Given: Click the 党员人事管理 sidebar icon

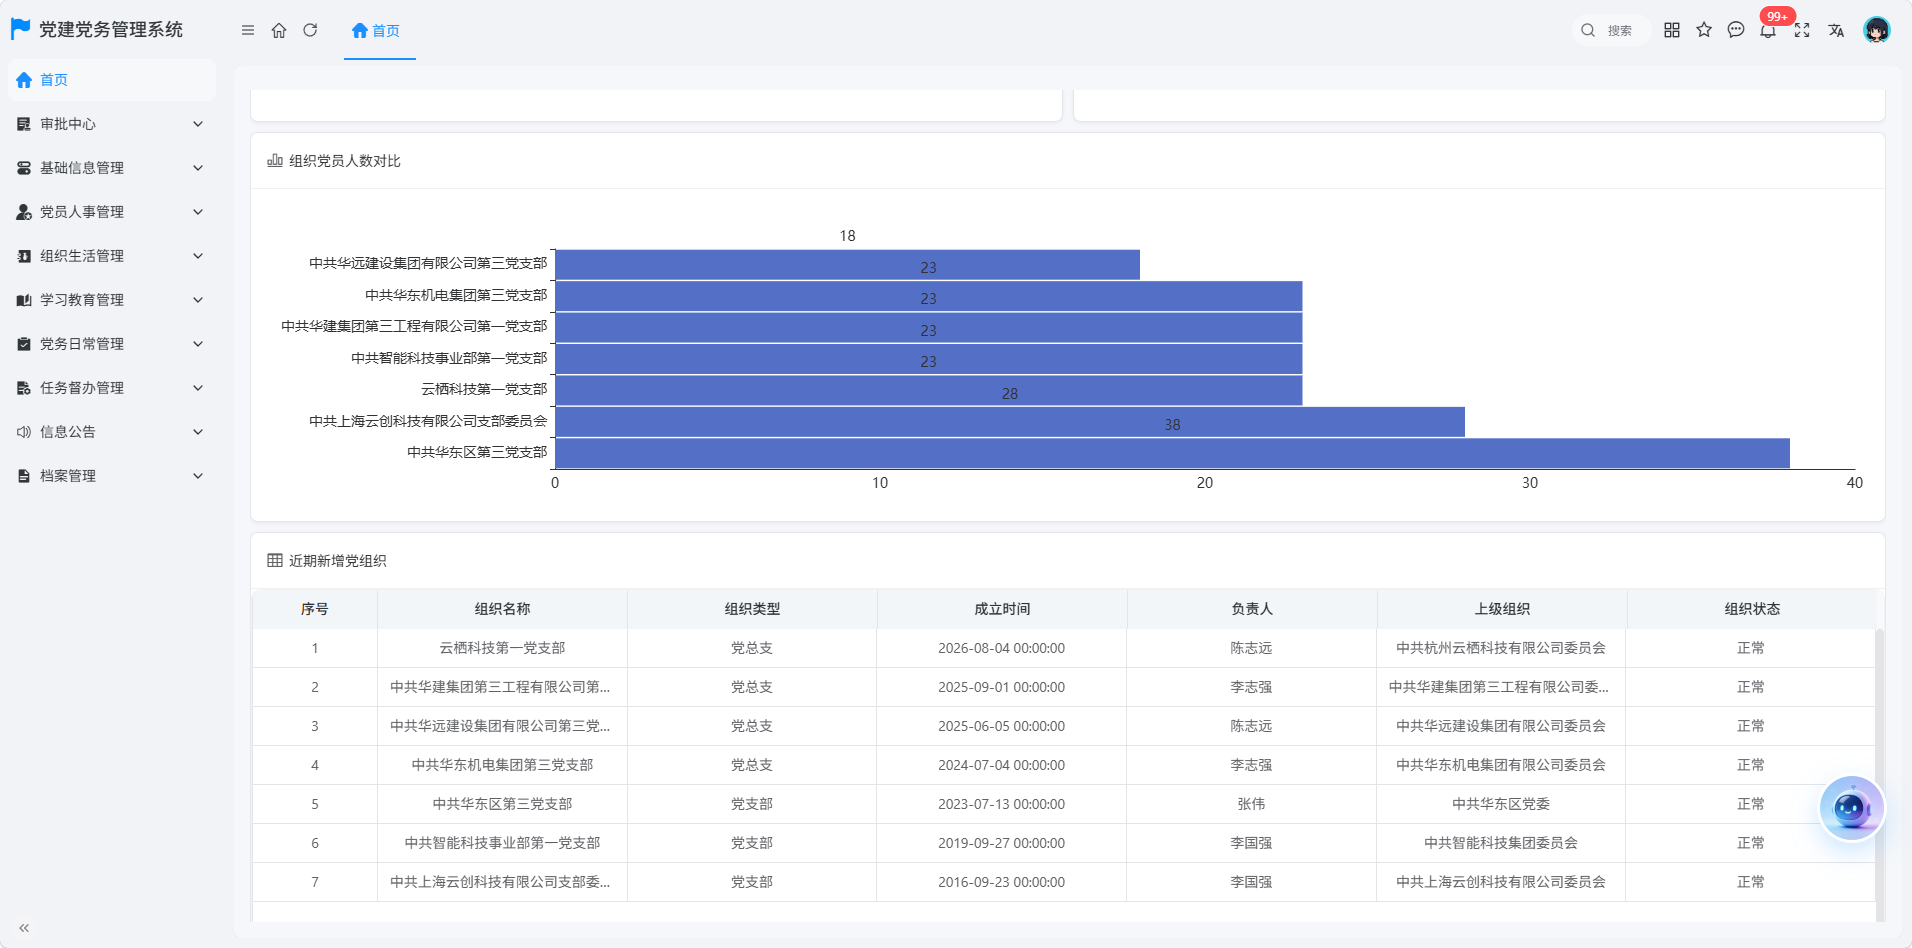Looking at the screenshot, I should (24, 212).
